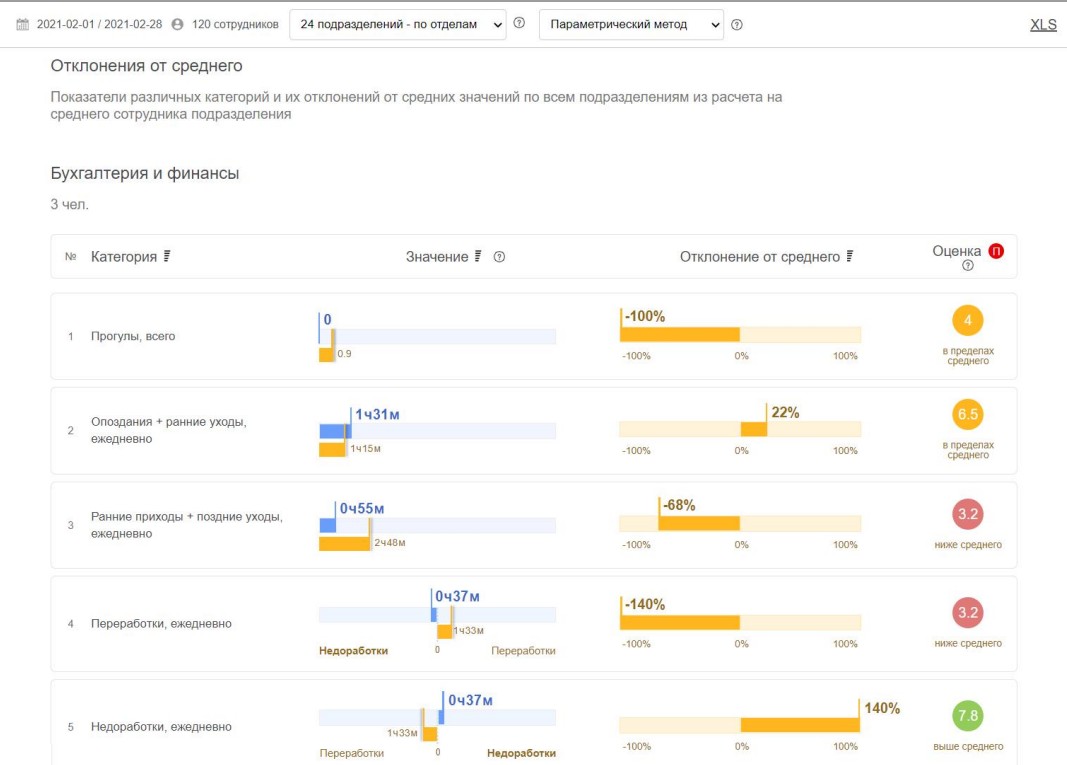Click help icon beside Значение header
1067x765 pixels.
point(499,257)
